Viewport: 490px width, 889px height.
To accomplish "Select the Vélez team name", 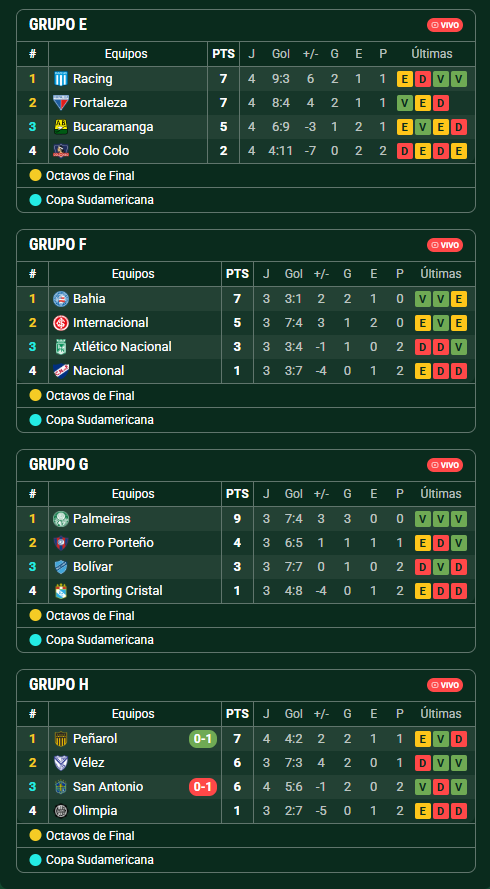I will pyautogui.click(x=88, y=763).
